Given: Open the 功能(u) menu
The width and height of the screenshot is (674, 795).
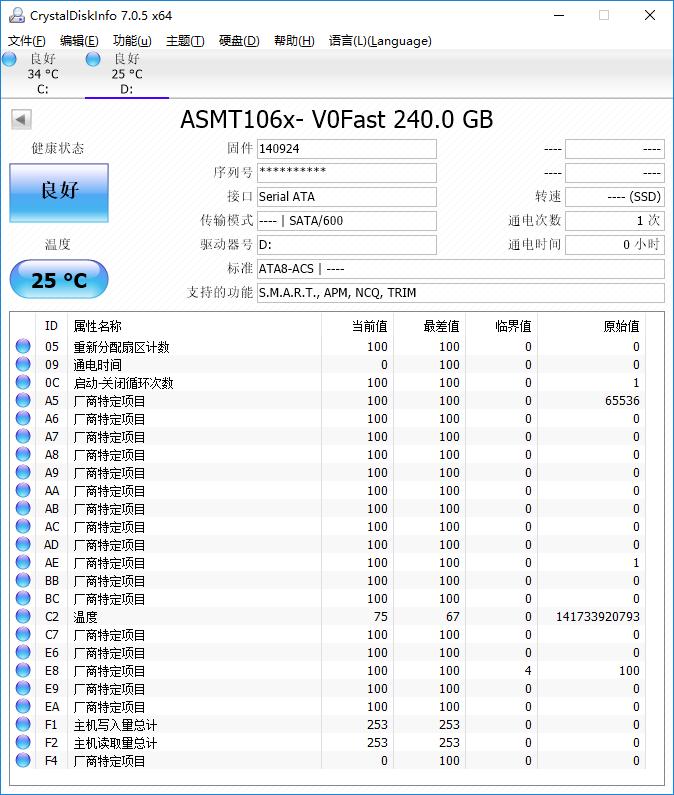Looking at the screenshot, I should click(x=132, y=41).
